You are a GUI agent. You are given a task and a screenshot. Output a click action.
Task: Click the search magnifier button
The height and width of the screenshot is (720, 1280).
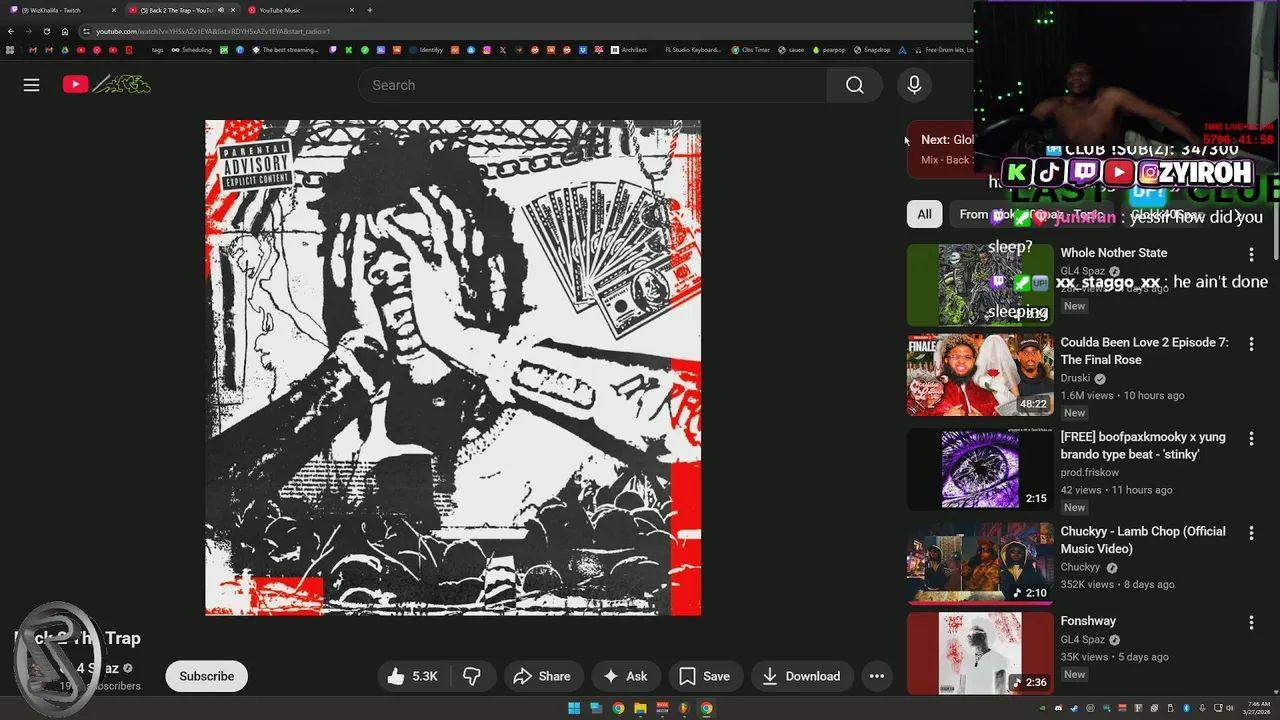854,85
